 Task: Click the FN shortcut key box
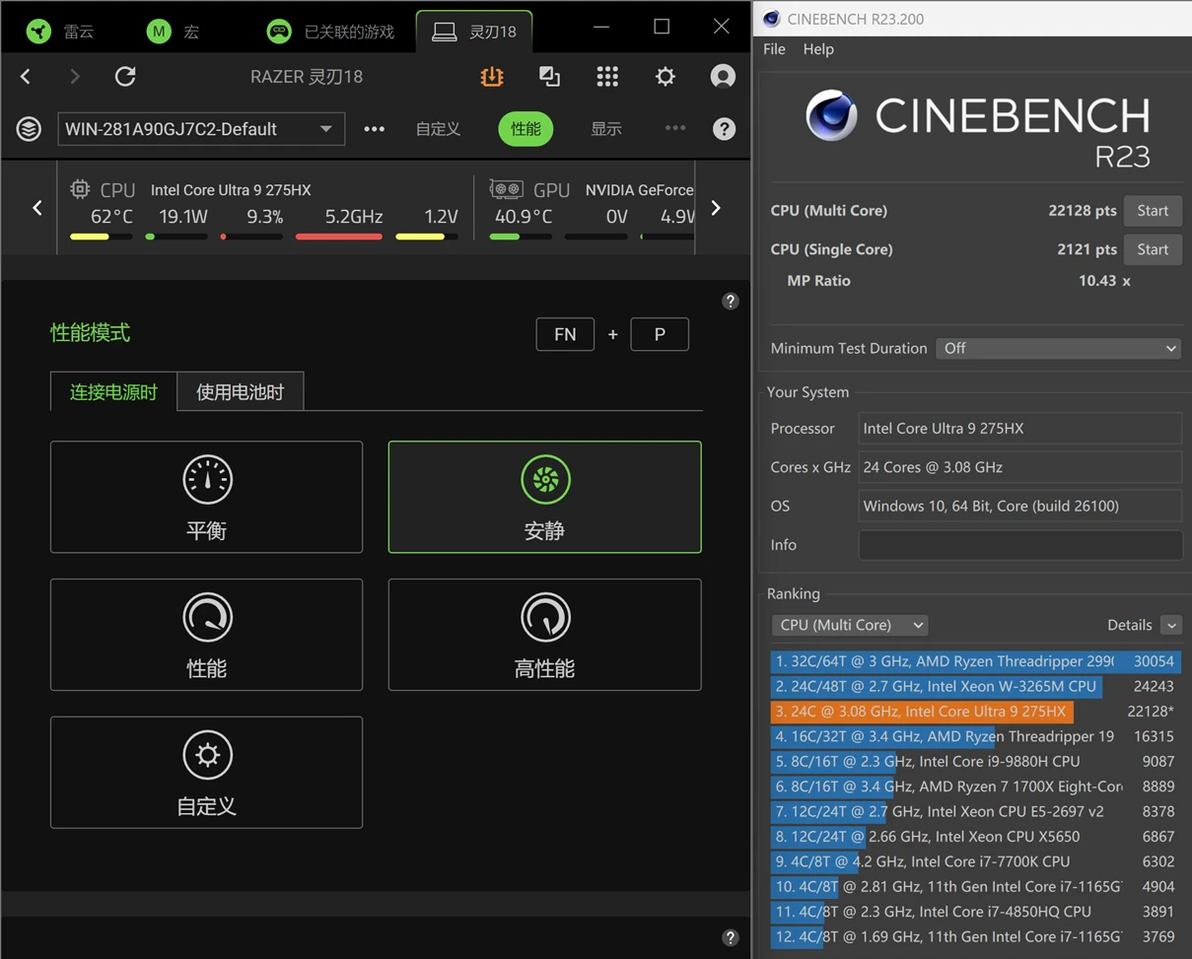565,334
